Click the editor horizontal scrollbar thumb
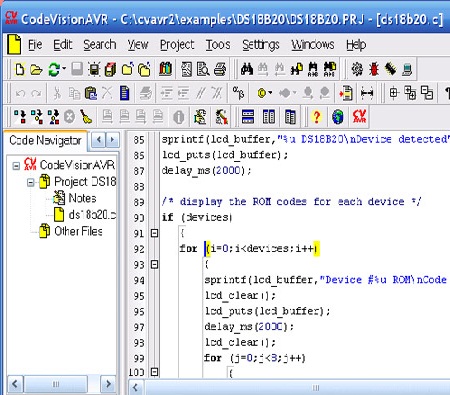This screenshot has width=450, height=395. coord(315,388)
